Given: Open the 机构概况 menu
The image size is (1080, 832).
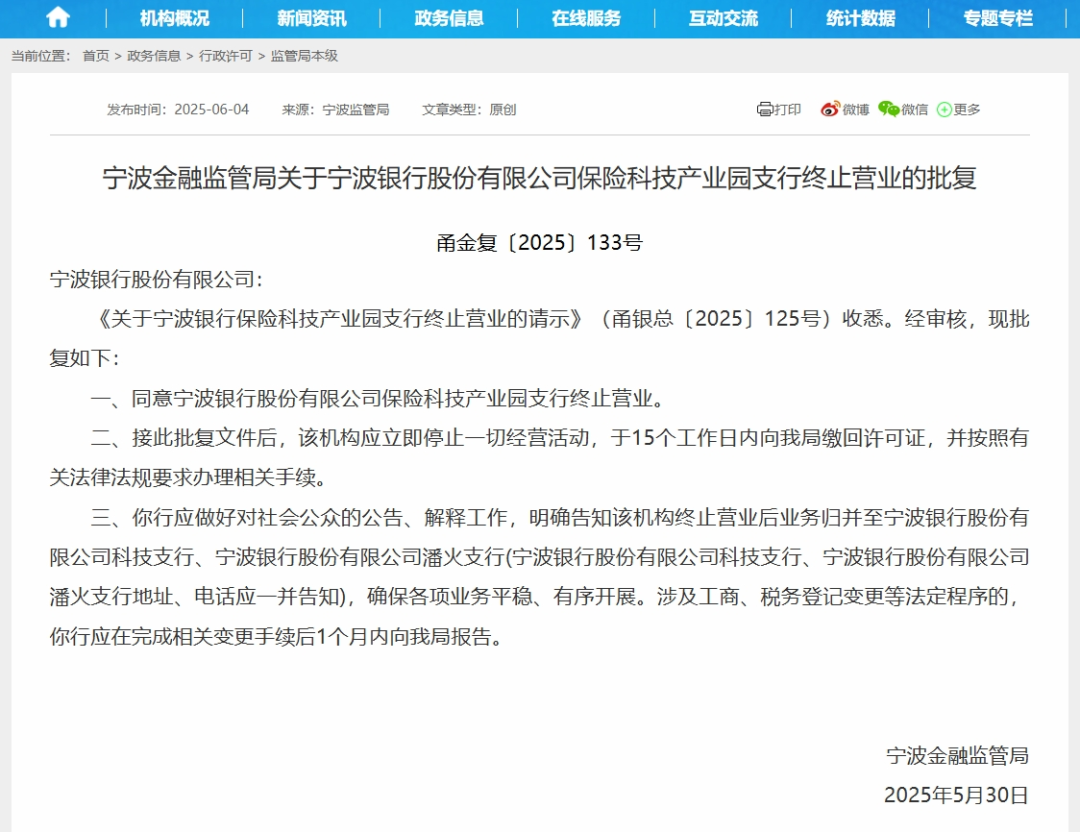Looking at the screenshot, I should 174,19.
